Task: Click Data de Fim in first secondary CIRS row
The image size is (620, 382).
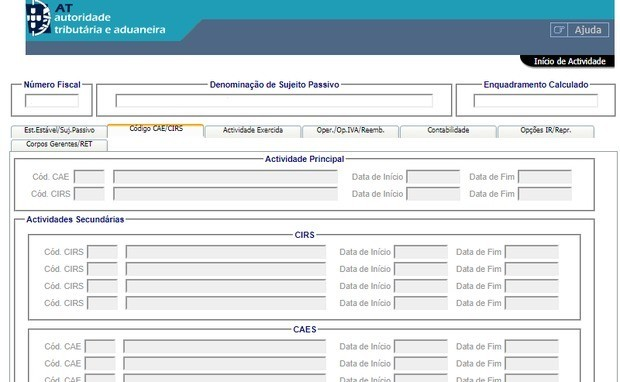Action: click(x=532, y=252)
